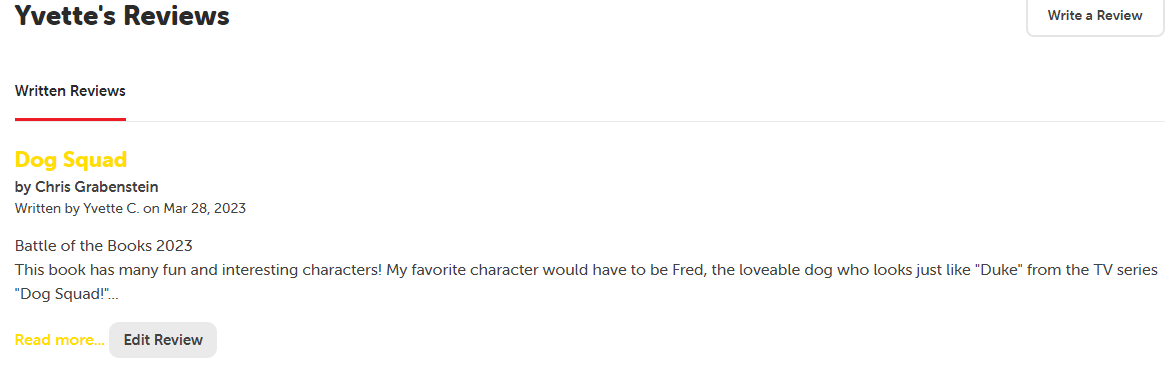Select the Mar 28, 2023 review date

205,208
